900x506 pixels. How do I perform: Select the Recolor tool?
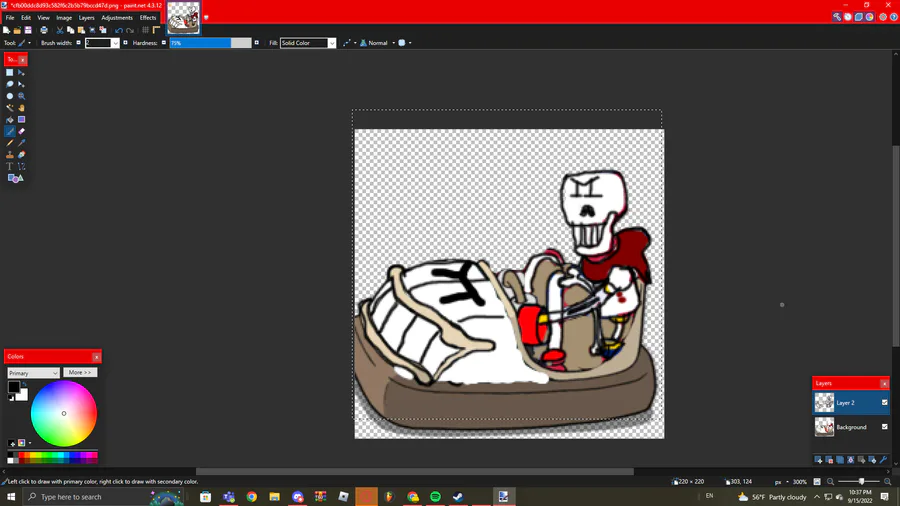click(21, 155)
